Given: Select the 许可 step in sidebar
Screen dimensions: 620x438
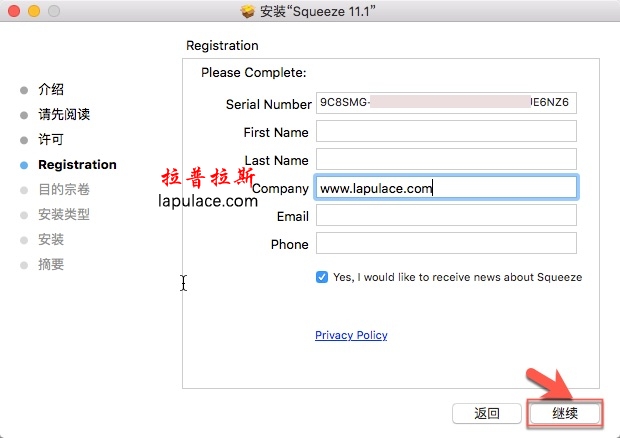Looking at the screenshot, I should coord(51,140).
